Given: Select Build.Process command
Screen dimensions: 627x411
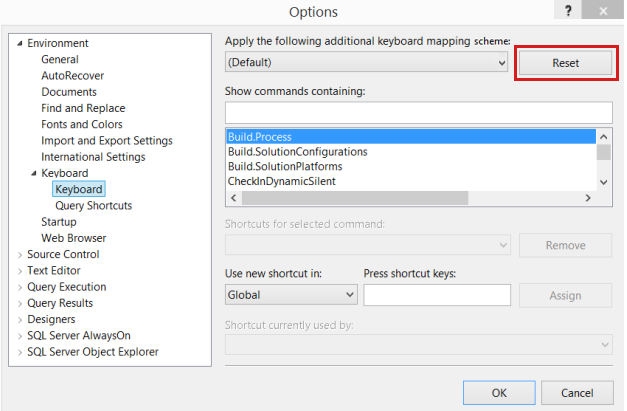Looking at the screenshot, I should (x=411, y=137).
